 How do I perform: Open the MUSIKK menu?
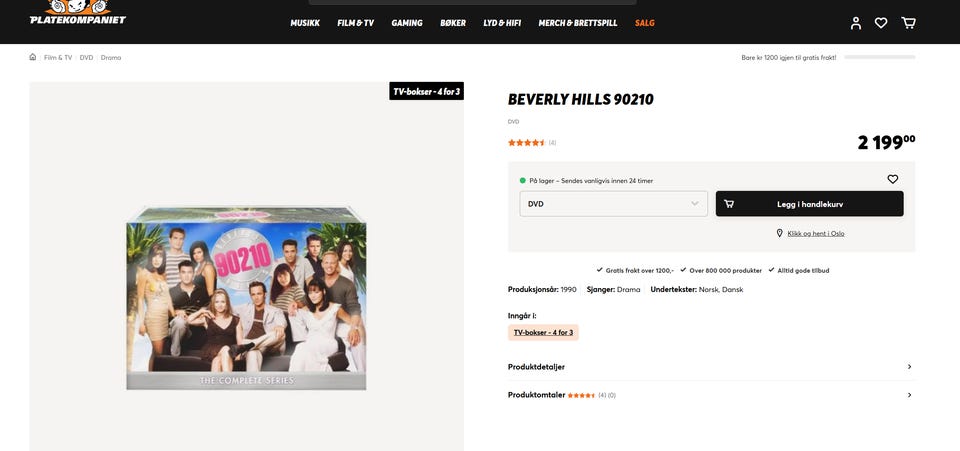pyautogui.click(x=305, y=23)
